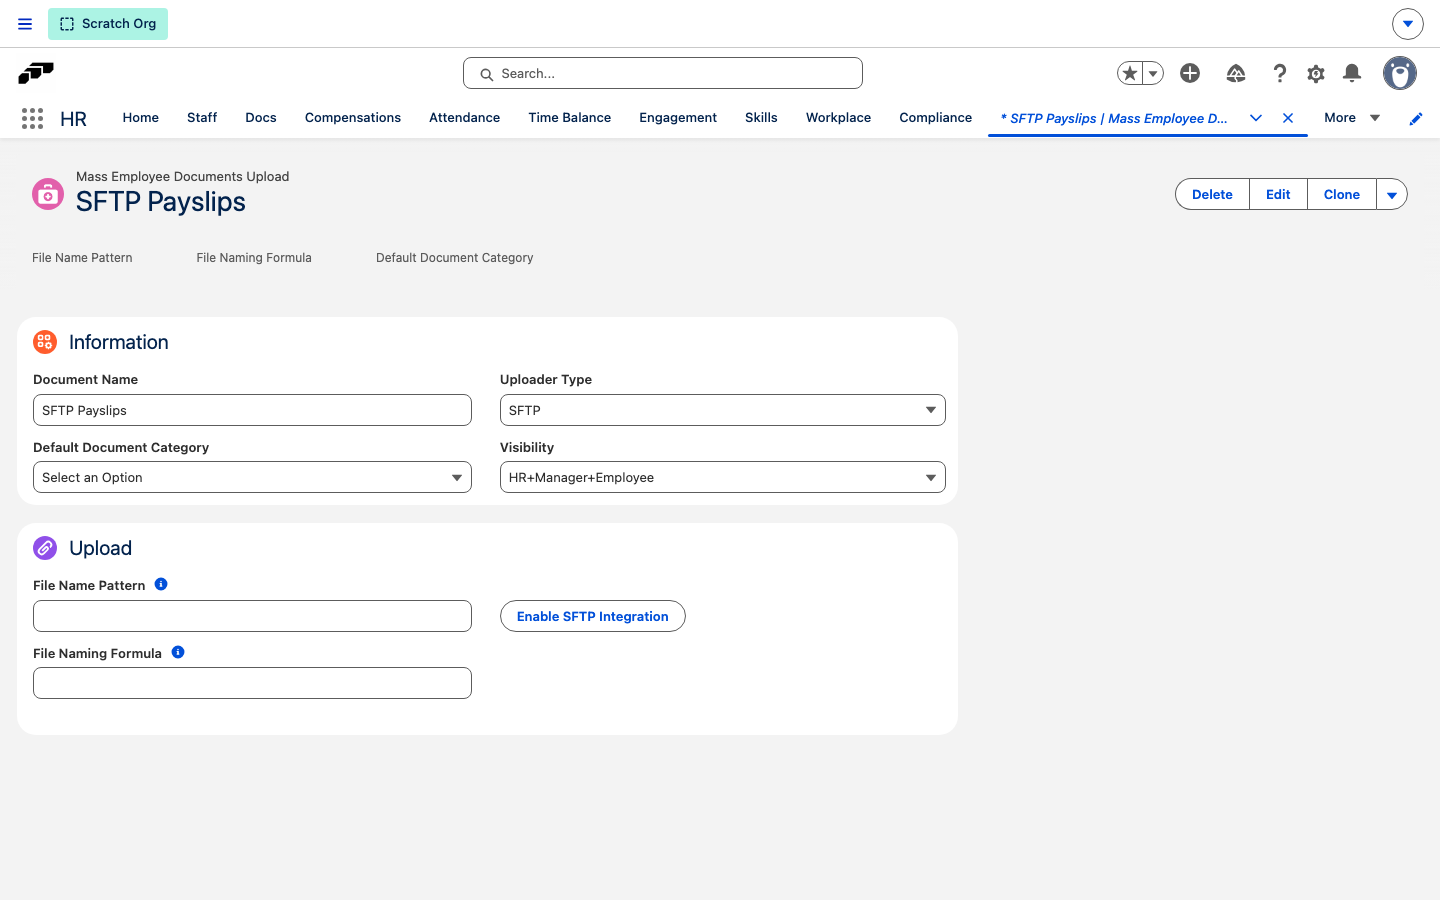Click Enable SFTP Integration button

point(593,616)
